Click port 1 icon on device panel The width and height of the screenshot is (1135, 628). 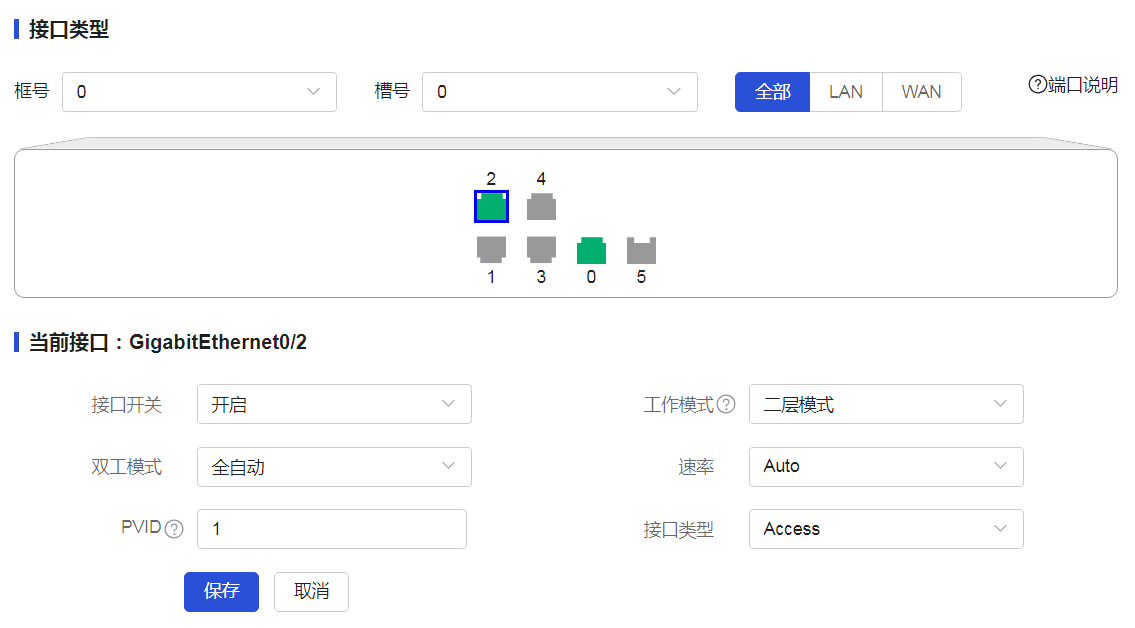pyautogui.click(x=491, y=249)
